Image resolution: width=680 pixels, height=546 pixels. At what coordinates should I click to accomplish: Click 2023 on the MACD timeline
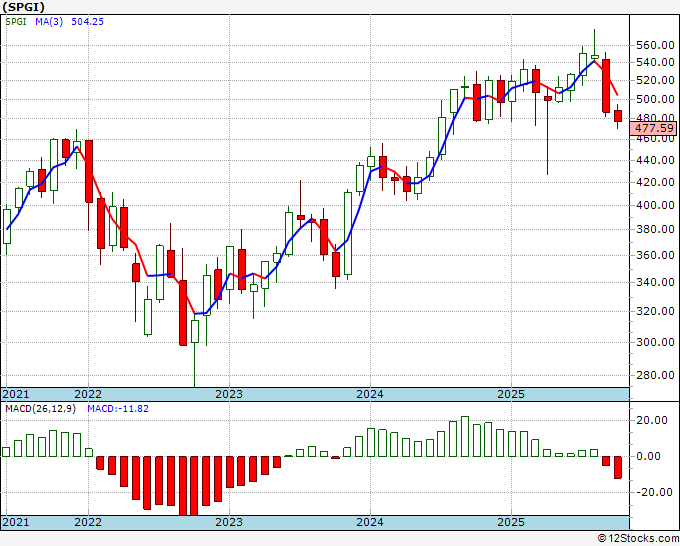click(x=229, y=522)
